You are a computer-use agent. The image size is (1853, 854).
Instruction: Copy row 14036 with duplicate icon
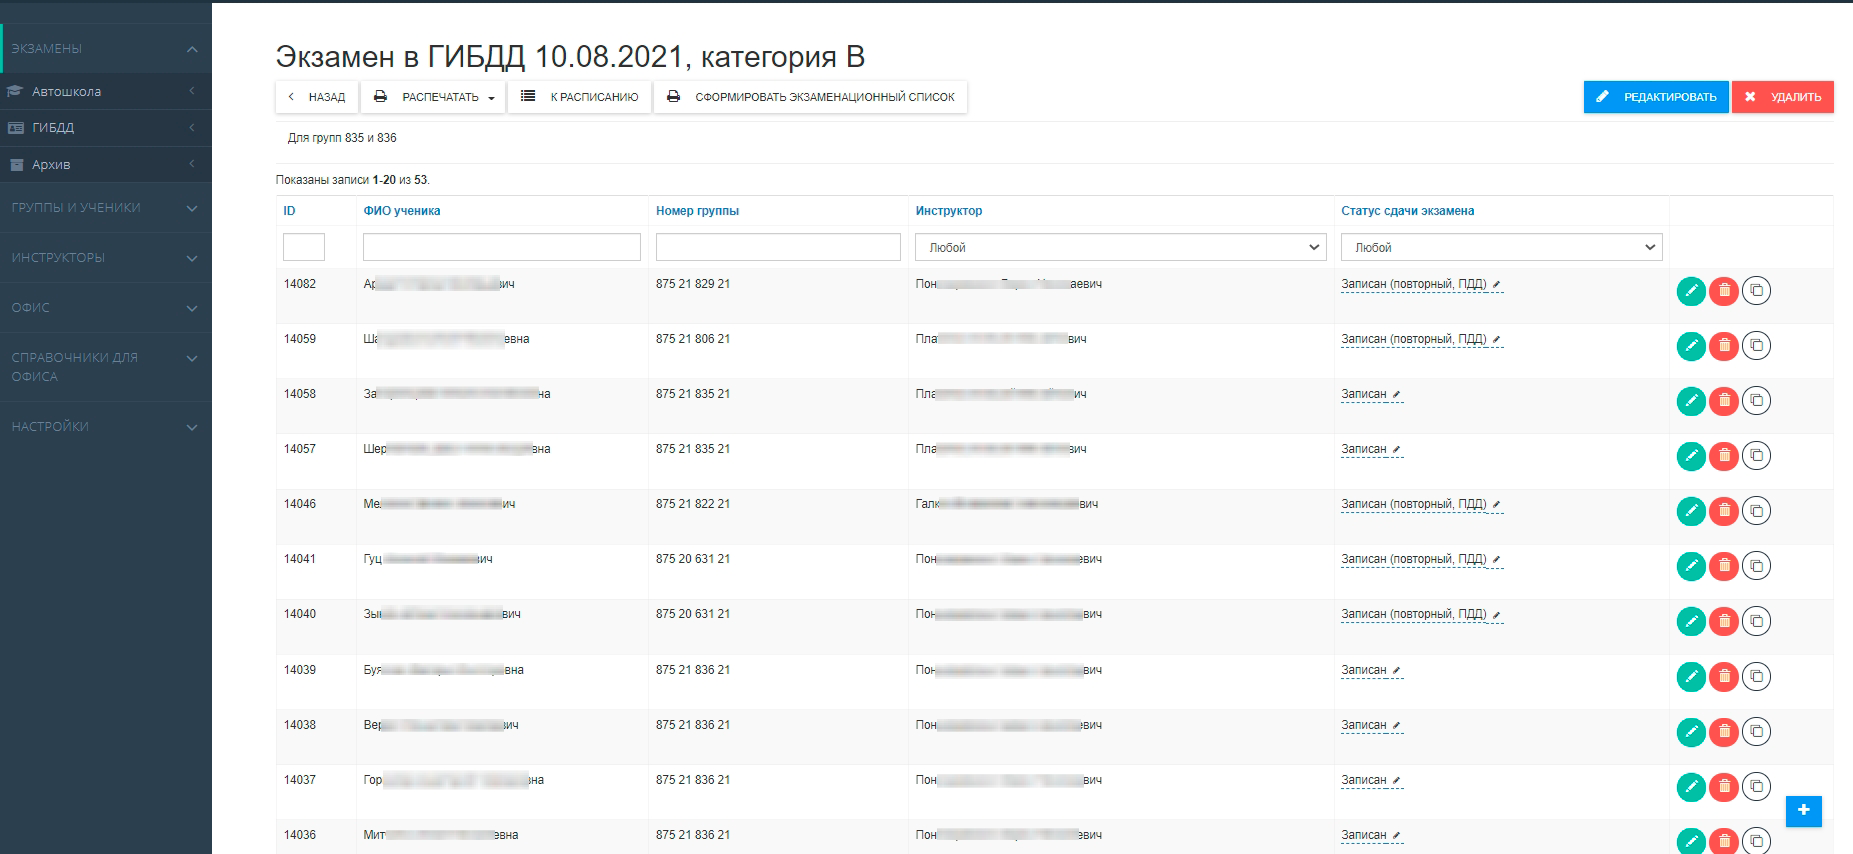coord(1757,841)
